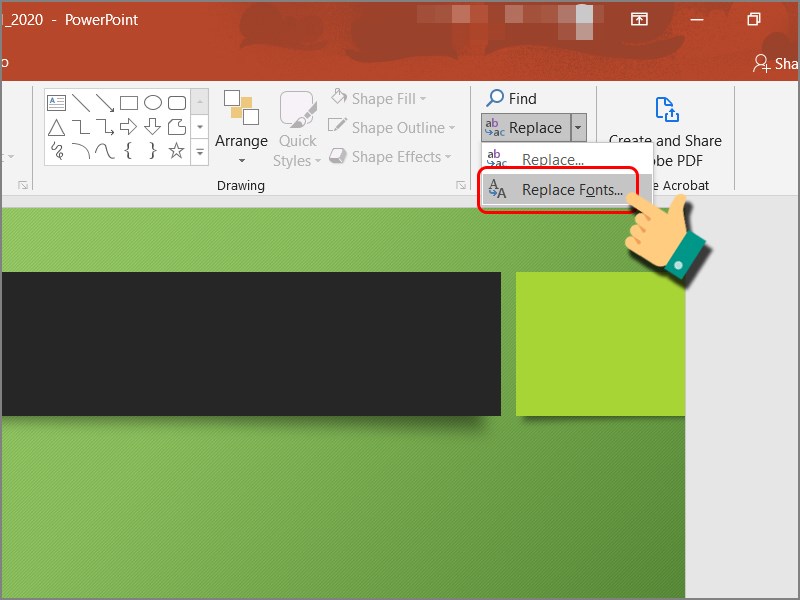Viewport: 800px width, 600px height.
Task: Open Drawing group dialog launcher
Action: pos(461,185)
